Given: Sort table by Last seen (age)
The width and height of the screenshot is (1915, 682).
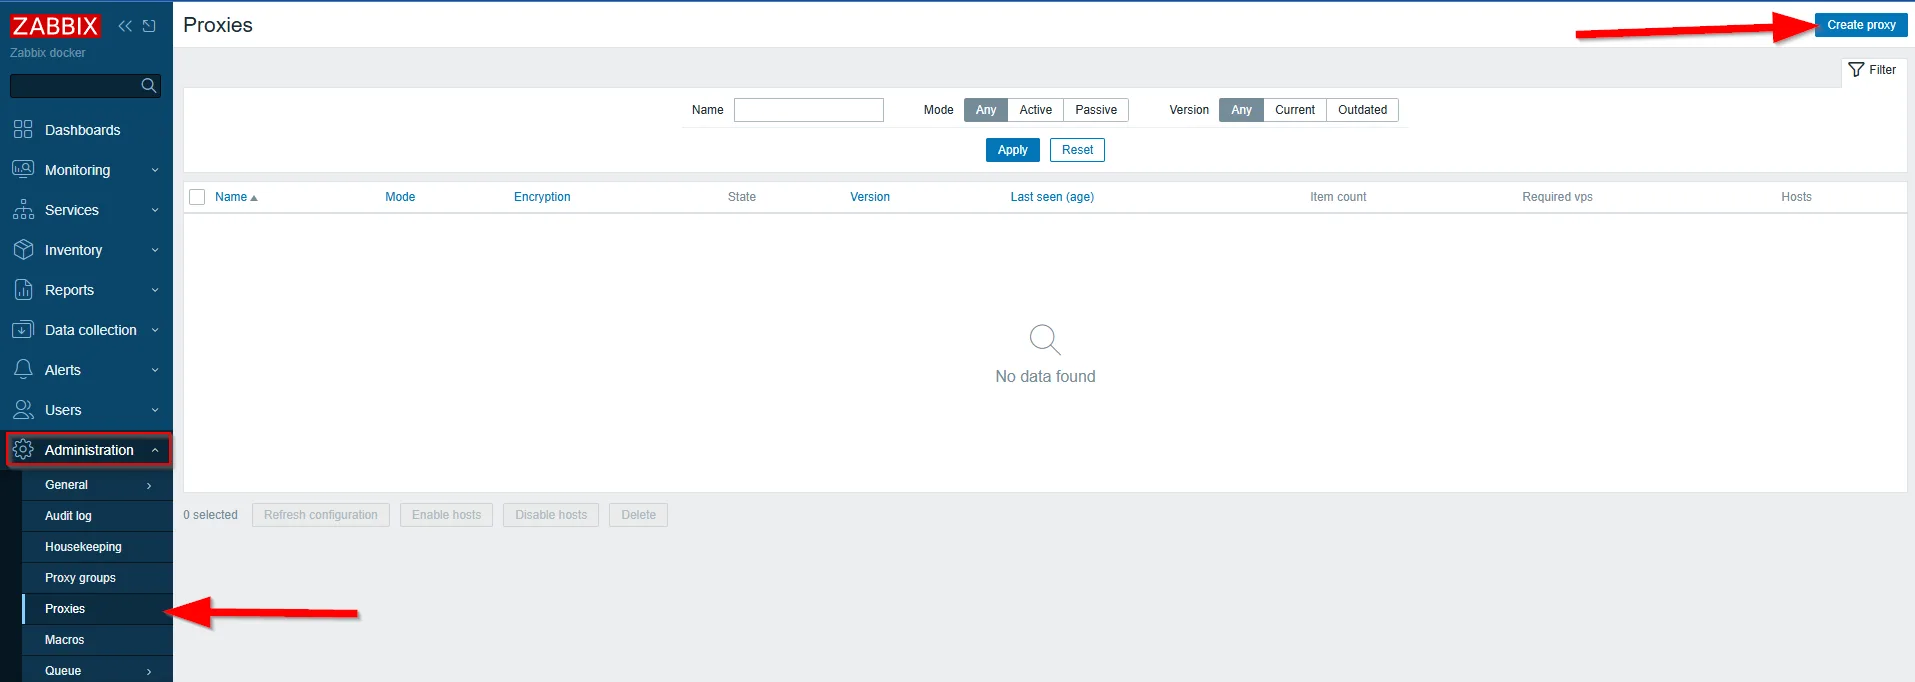Looking at the screenshot, I should 1052,197.
